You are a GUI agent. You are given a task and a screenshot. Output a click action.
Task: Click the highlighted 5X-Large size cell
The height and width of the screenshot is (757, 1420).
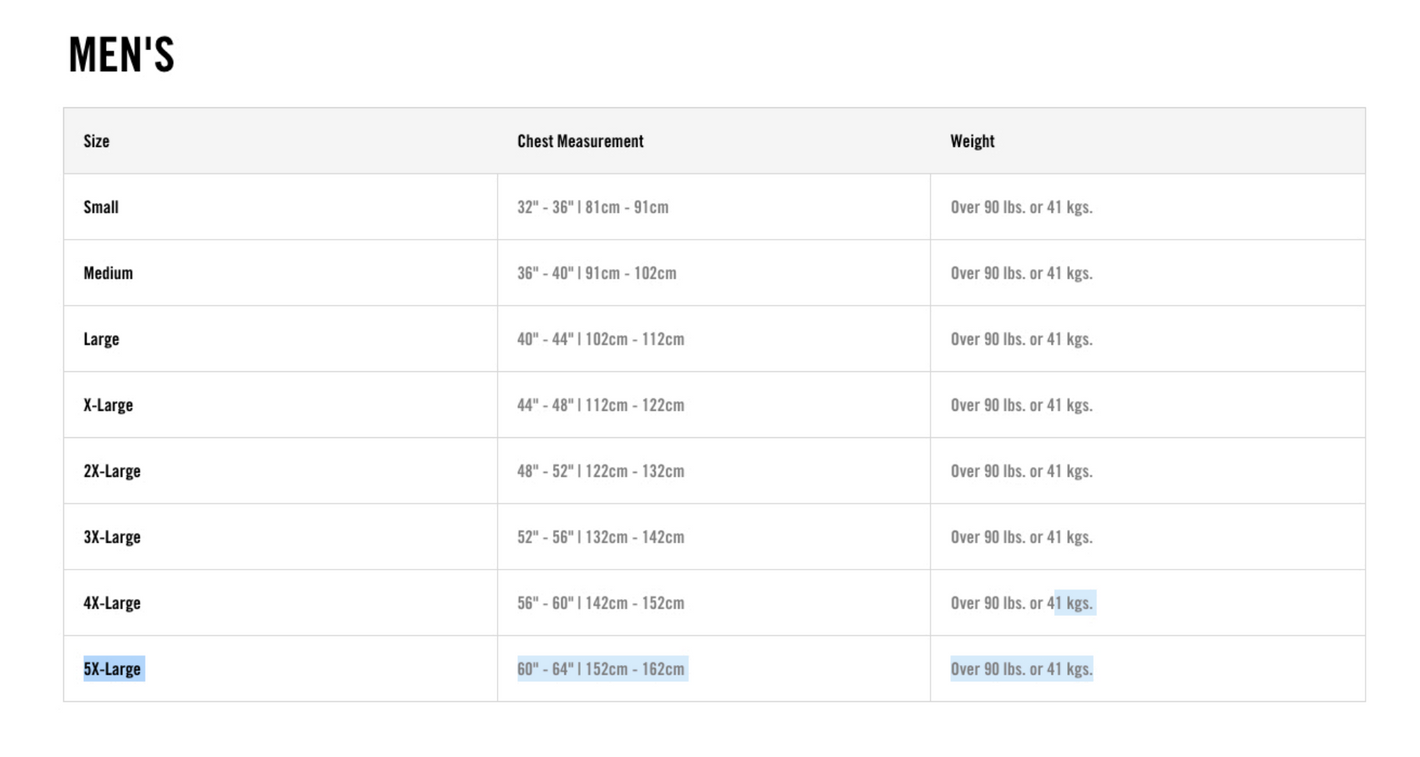114,669
